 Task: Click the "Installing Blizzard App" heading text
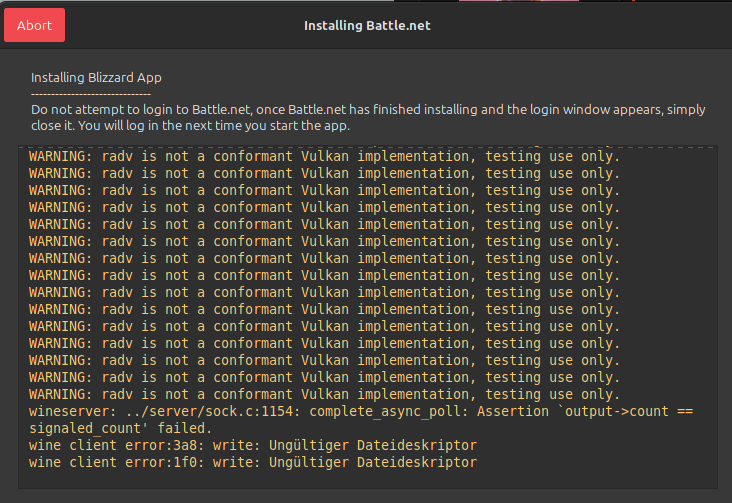point(96,77)
